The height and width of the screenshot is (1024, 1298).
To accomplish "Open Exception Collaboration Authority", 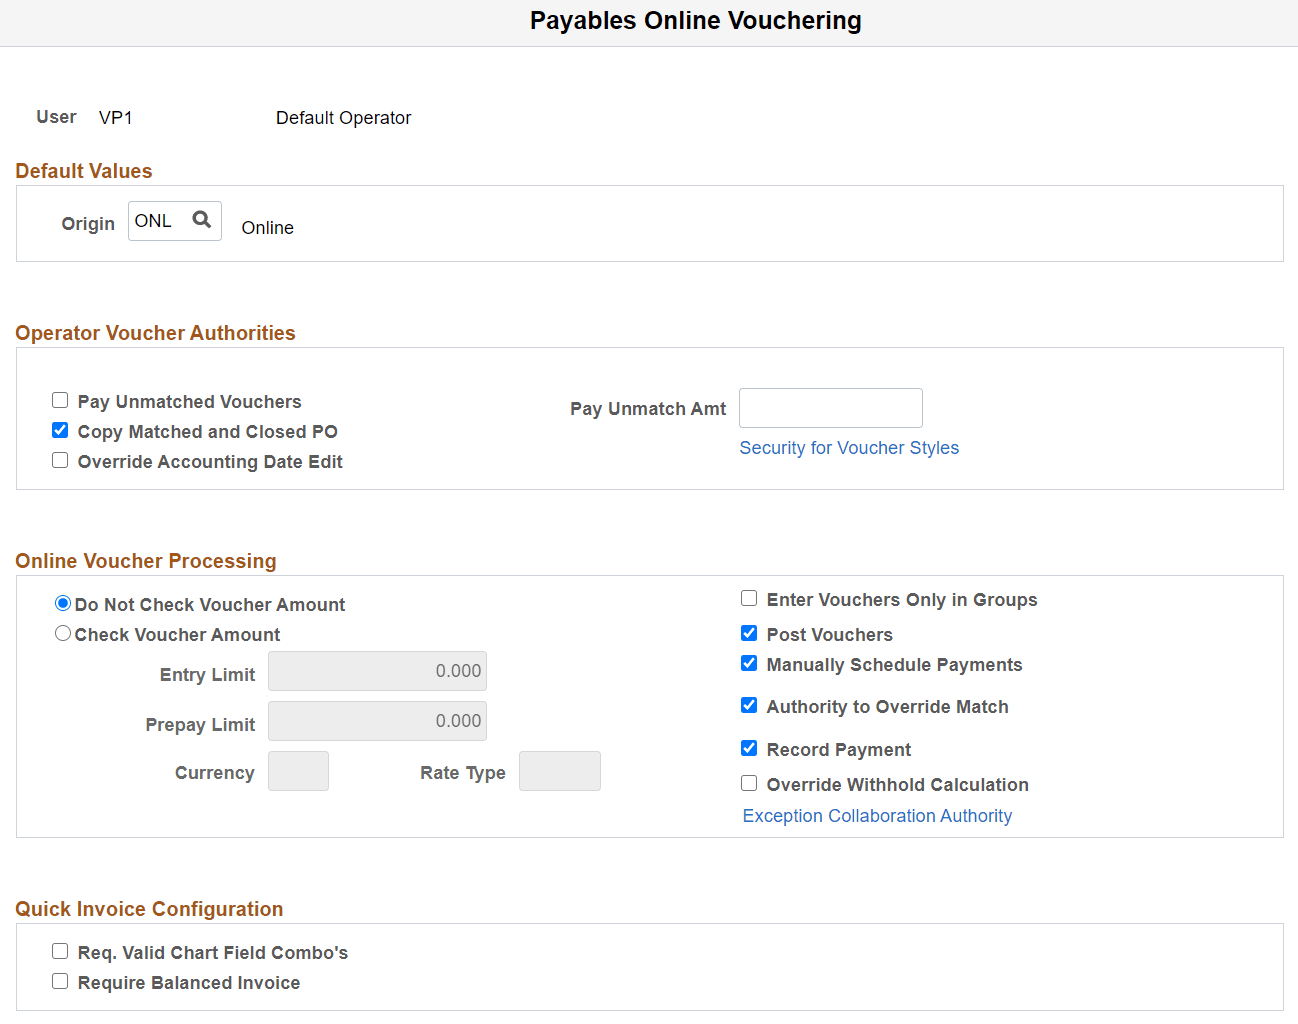I will tap(877, 815).
